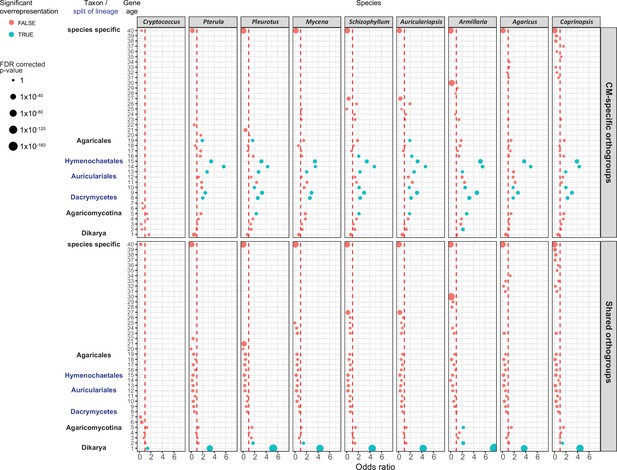The image size is (617, 470).
Task: Click the Agaricus species header
Action: point(525,22)
